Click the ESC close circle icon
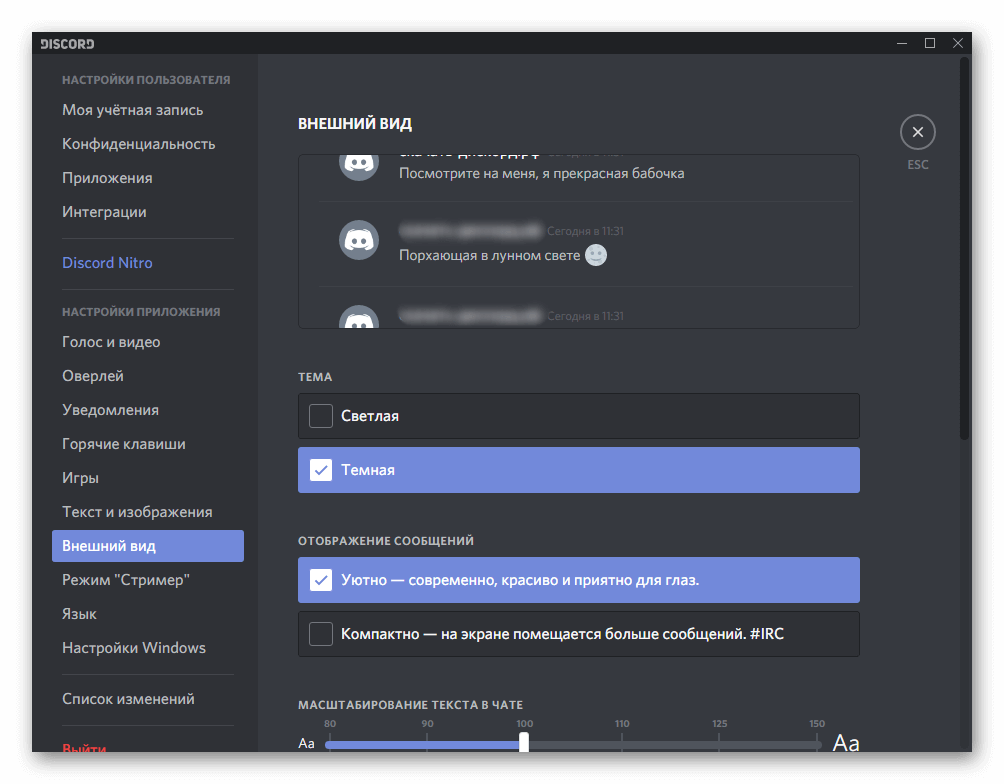The image size is (1004, 784). click(917, 131)
